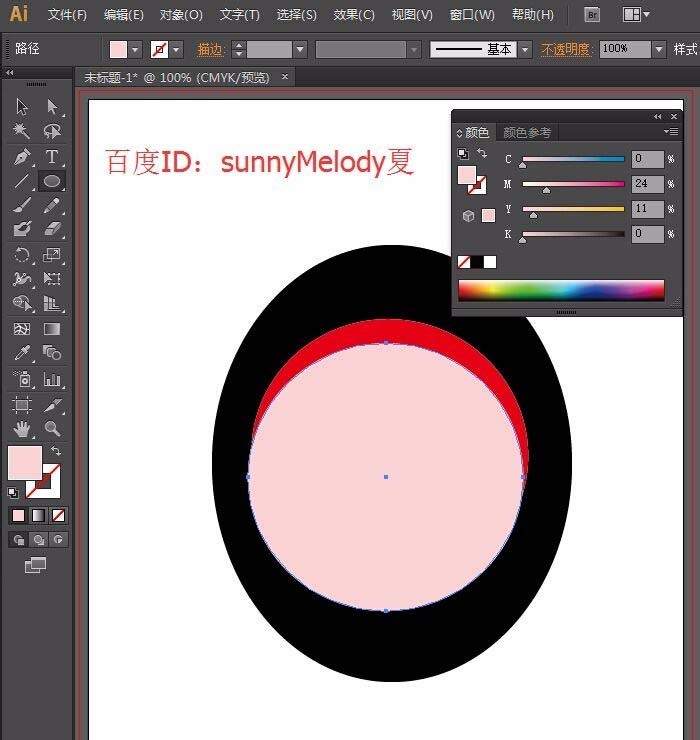Reset default fill and stroke in toolbox
The width and height of the screenshot is (700, 740).
click(13, 493)
